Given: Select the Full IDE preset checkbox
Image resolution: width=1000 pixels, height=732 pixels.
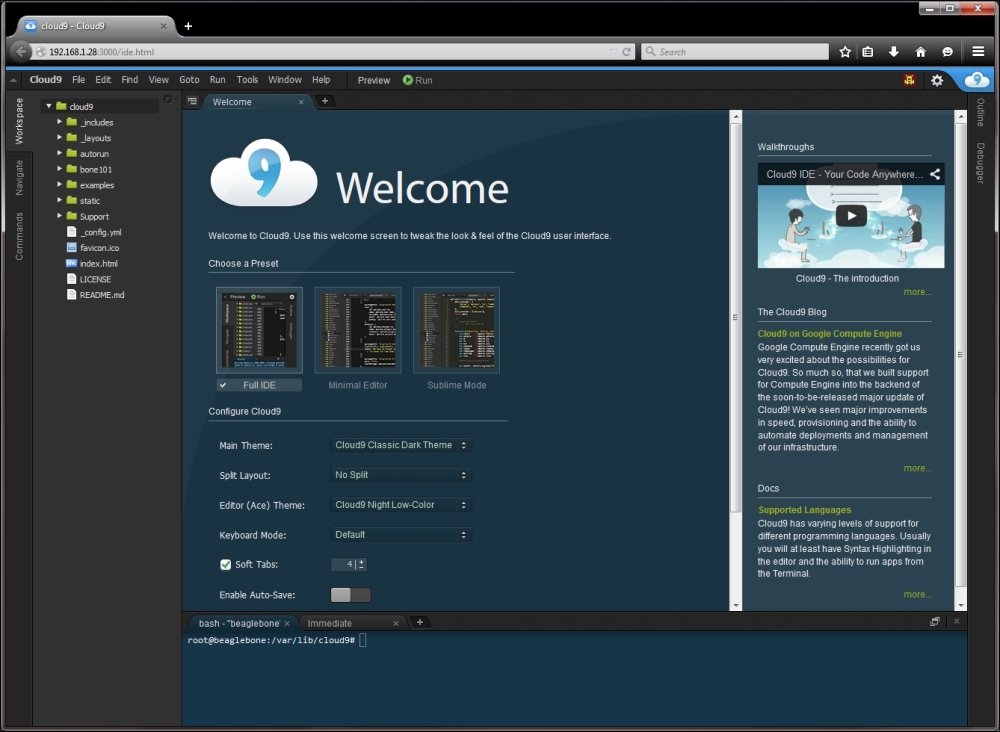Looking at the screenshot, I should (223, 385).
